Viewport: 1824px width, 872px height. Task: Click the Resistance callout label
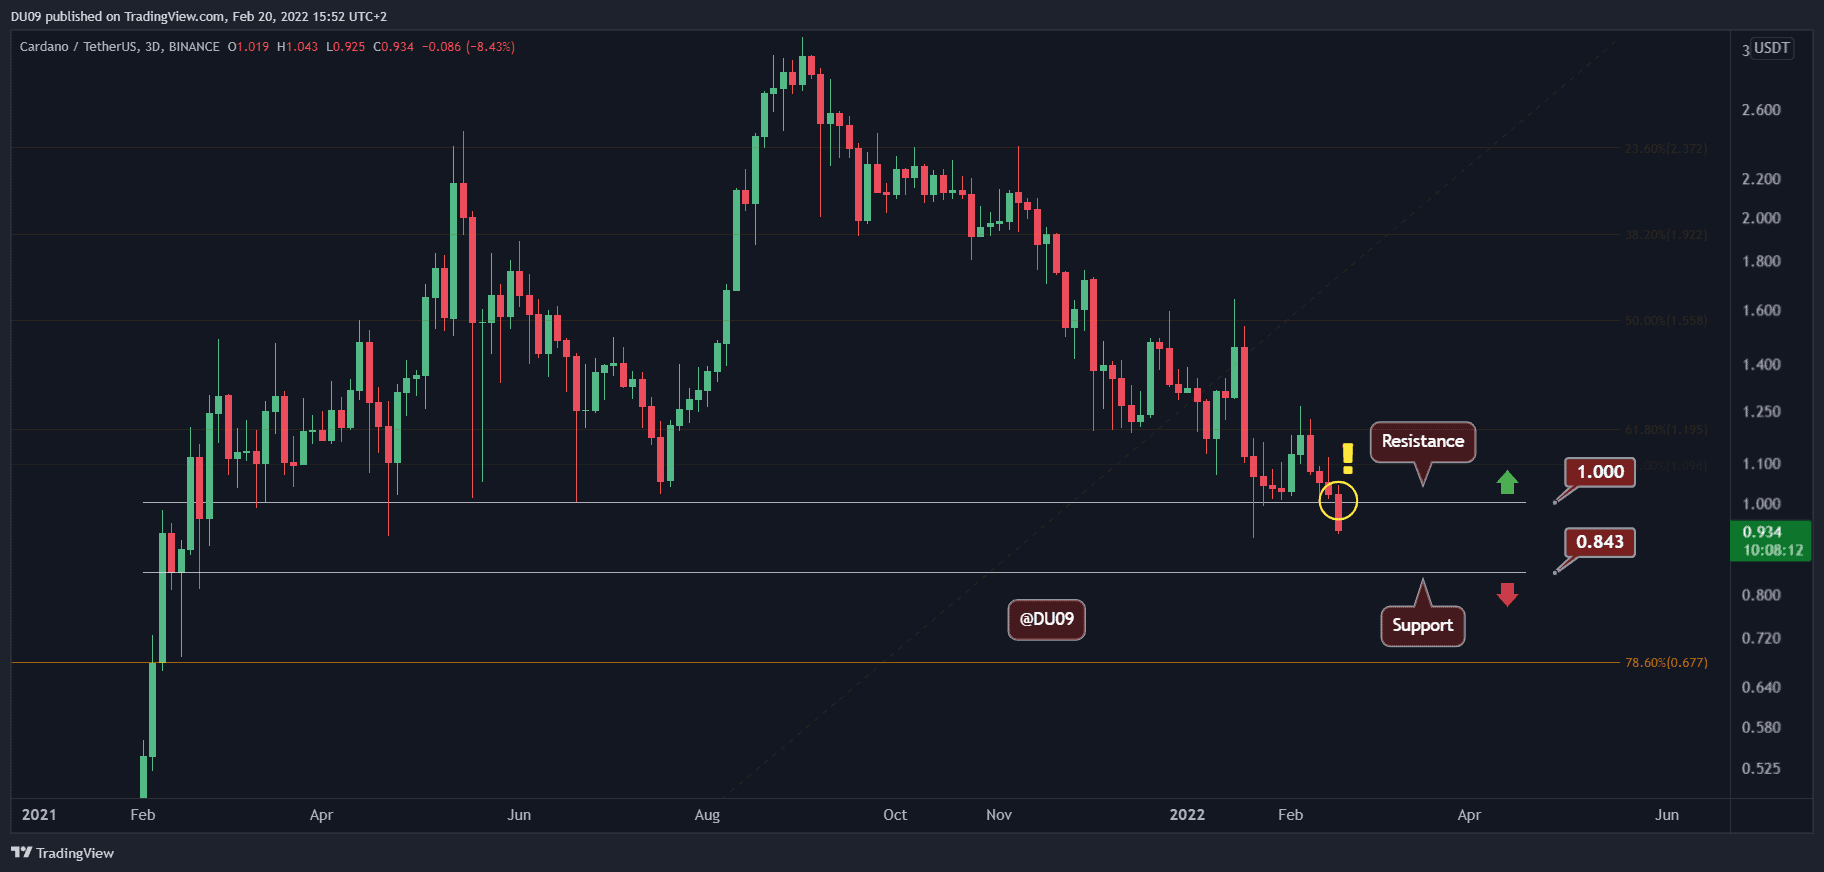(x=1422, y=441)
